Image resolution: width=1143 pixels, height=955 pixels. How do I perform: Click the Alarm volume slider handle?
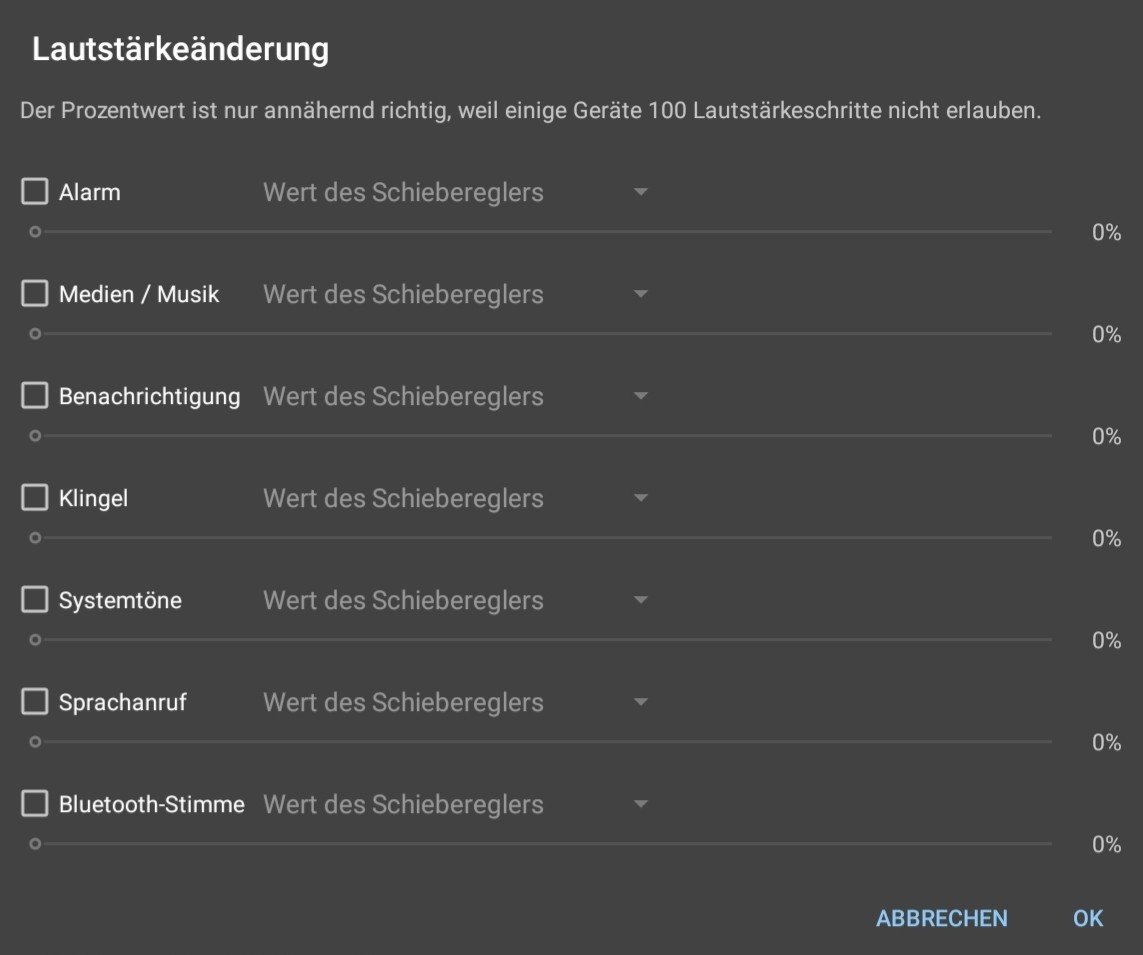[x=35, y=232]
